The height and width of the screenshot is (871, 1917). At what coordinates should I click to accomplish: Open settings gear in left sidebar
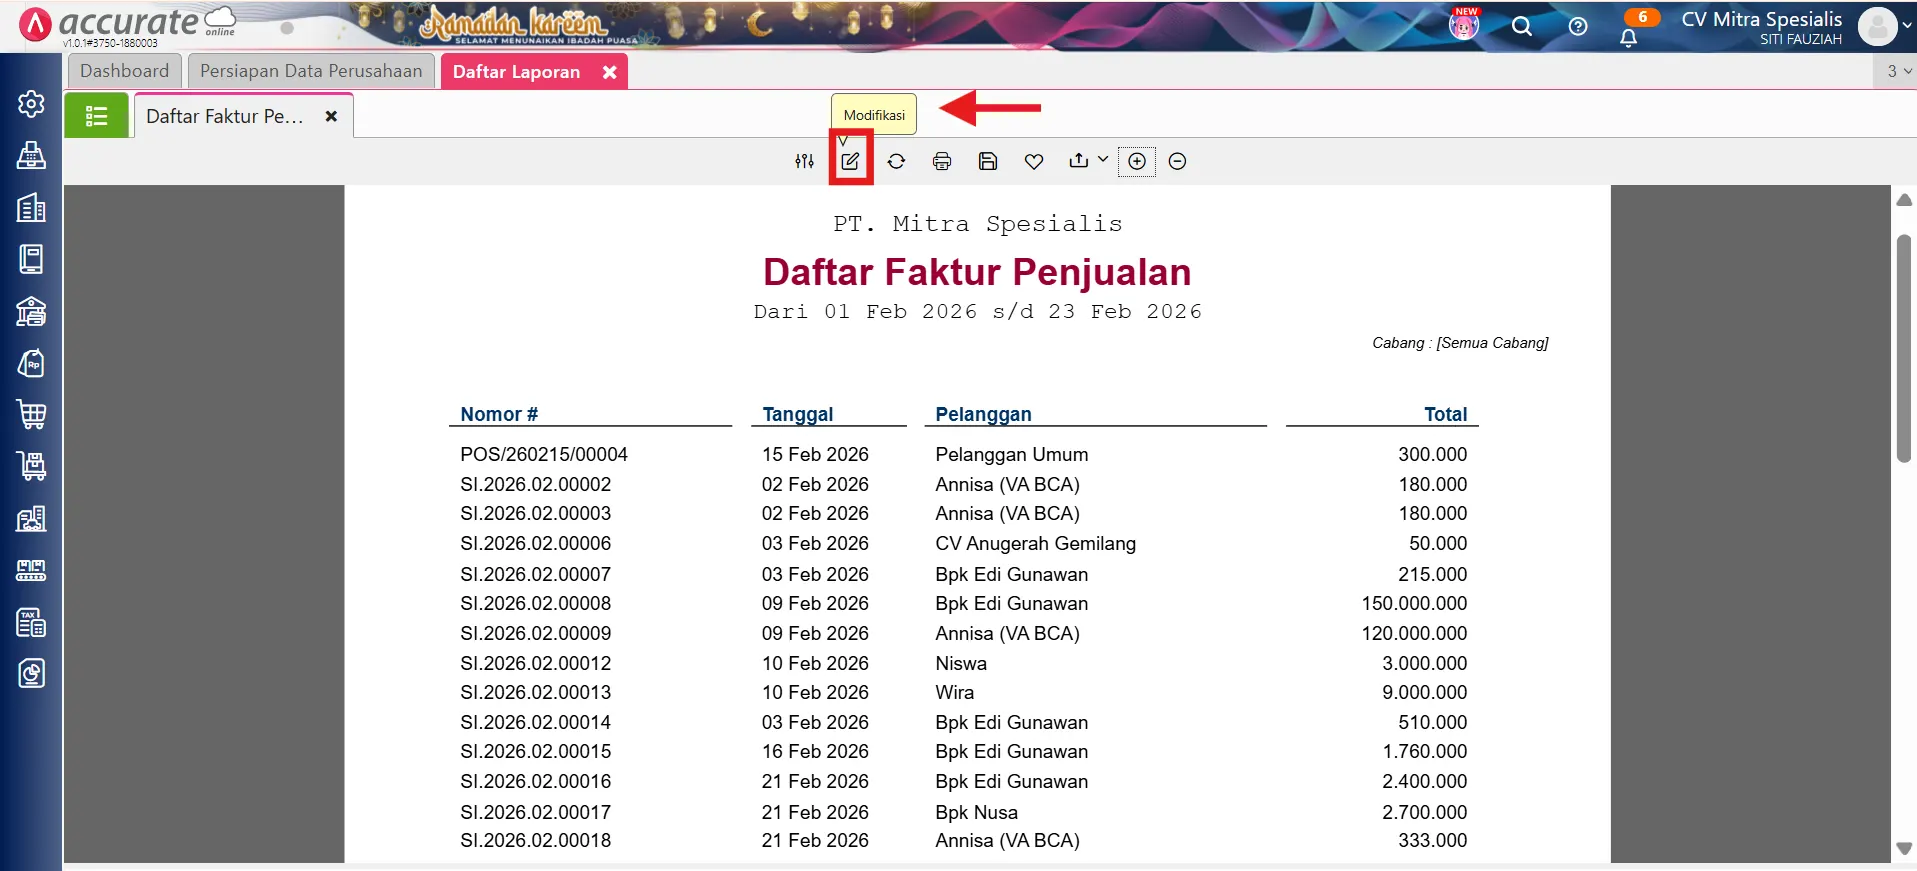point(31,104)
